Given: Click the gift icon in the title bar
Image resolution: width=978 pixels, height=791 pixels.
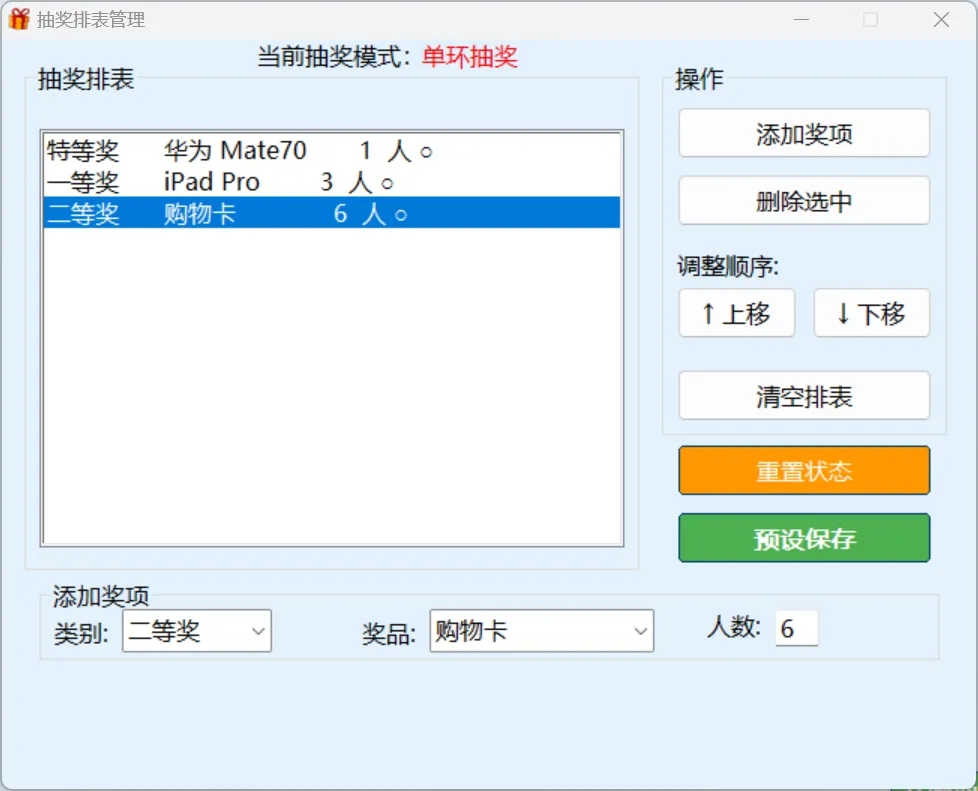Looking at the screenshot, I should pos(17,19).
